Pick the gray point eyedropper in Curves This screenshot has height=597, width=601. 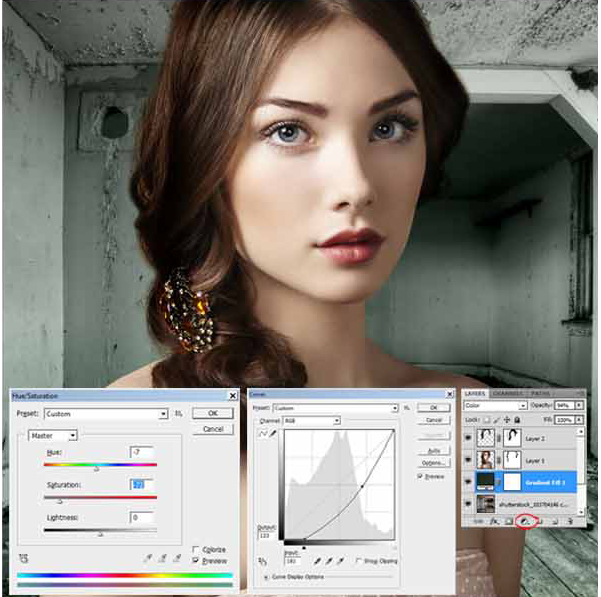pyautogui.click(x=329, y=561)
